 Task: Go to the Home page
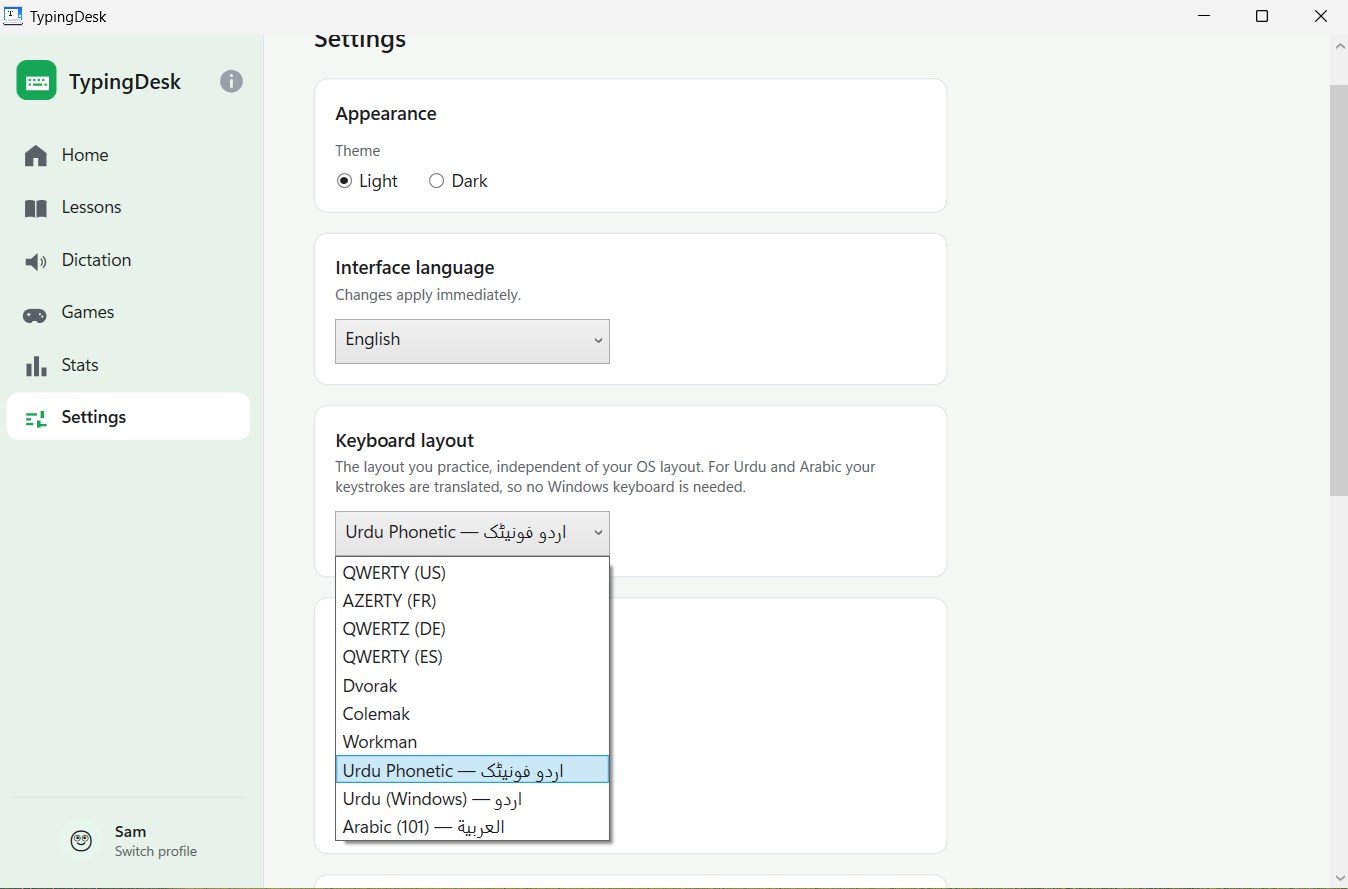point(128,155)
